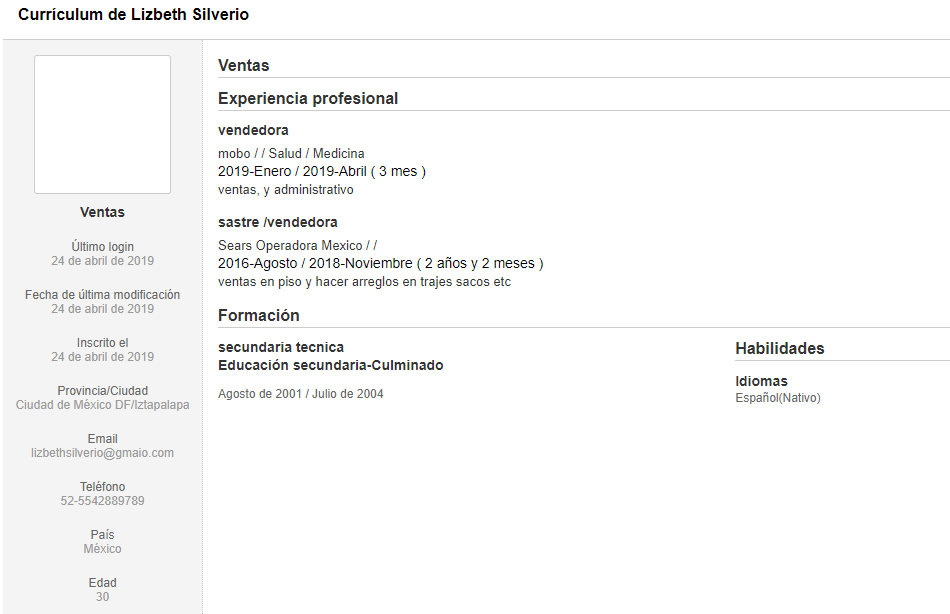Click the 'Español(Nativo)' language entry

tap(778, 398)
